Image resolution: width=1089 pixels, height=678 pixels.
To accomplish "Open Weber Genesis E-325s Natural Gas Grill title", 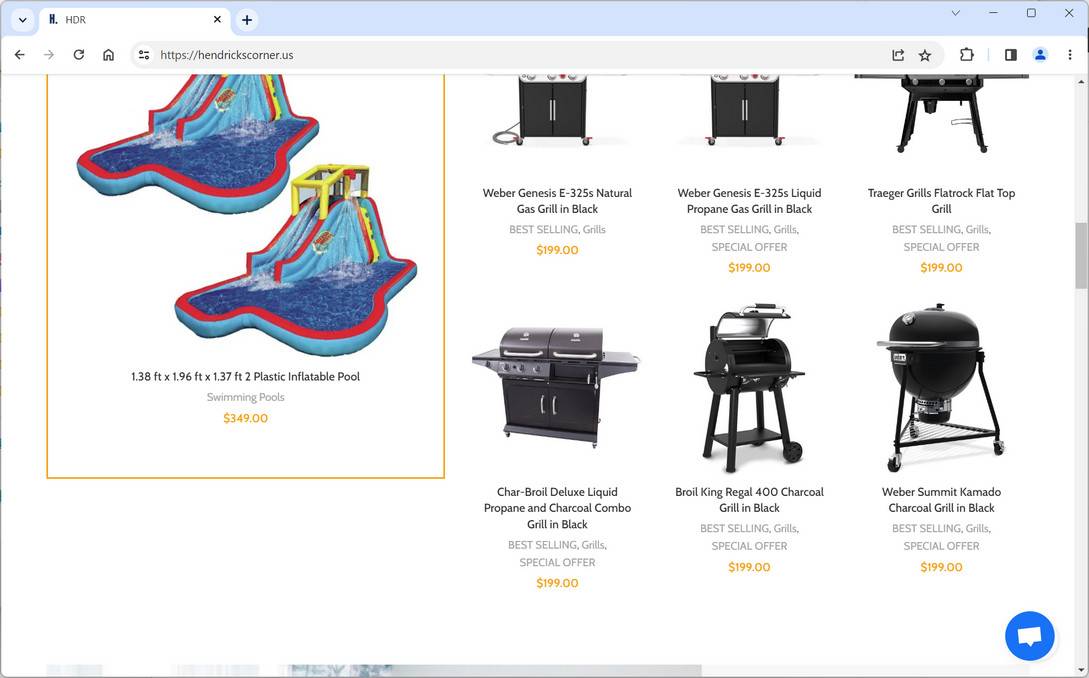I will pyautogui.click(x=558, y=201).
